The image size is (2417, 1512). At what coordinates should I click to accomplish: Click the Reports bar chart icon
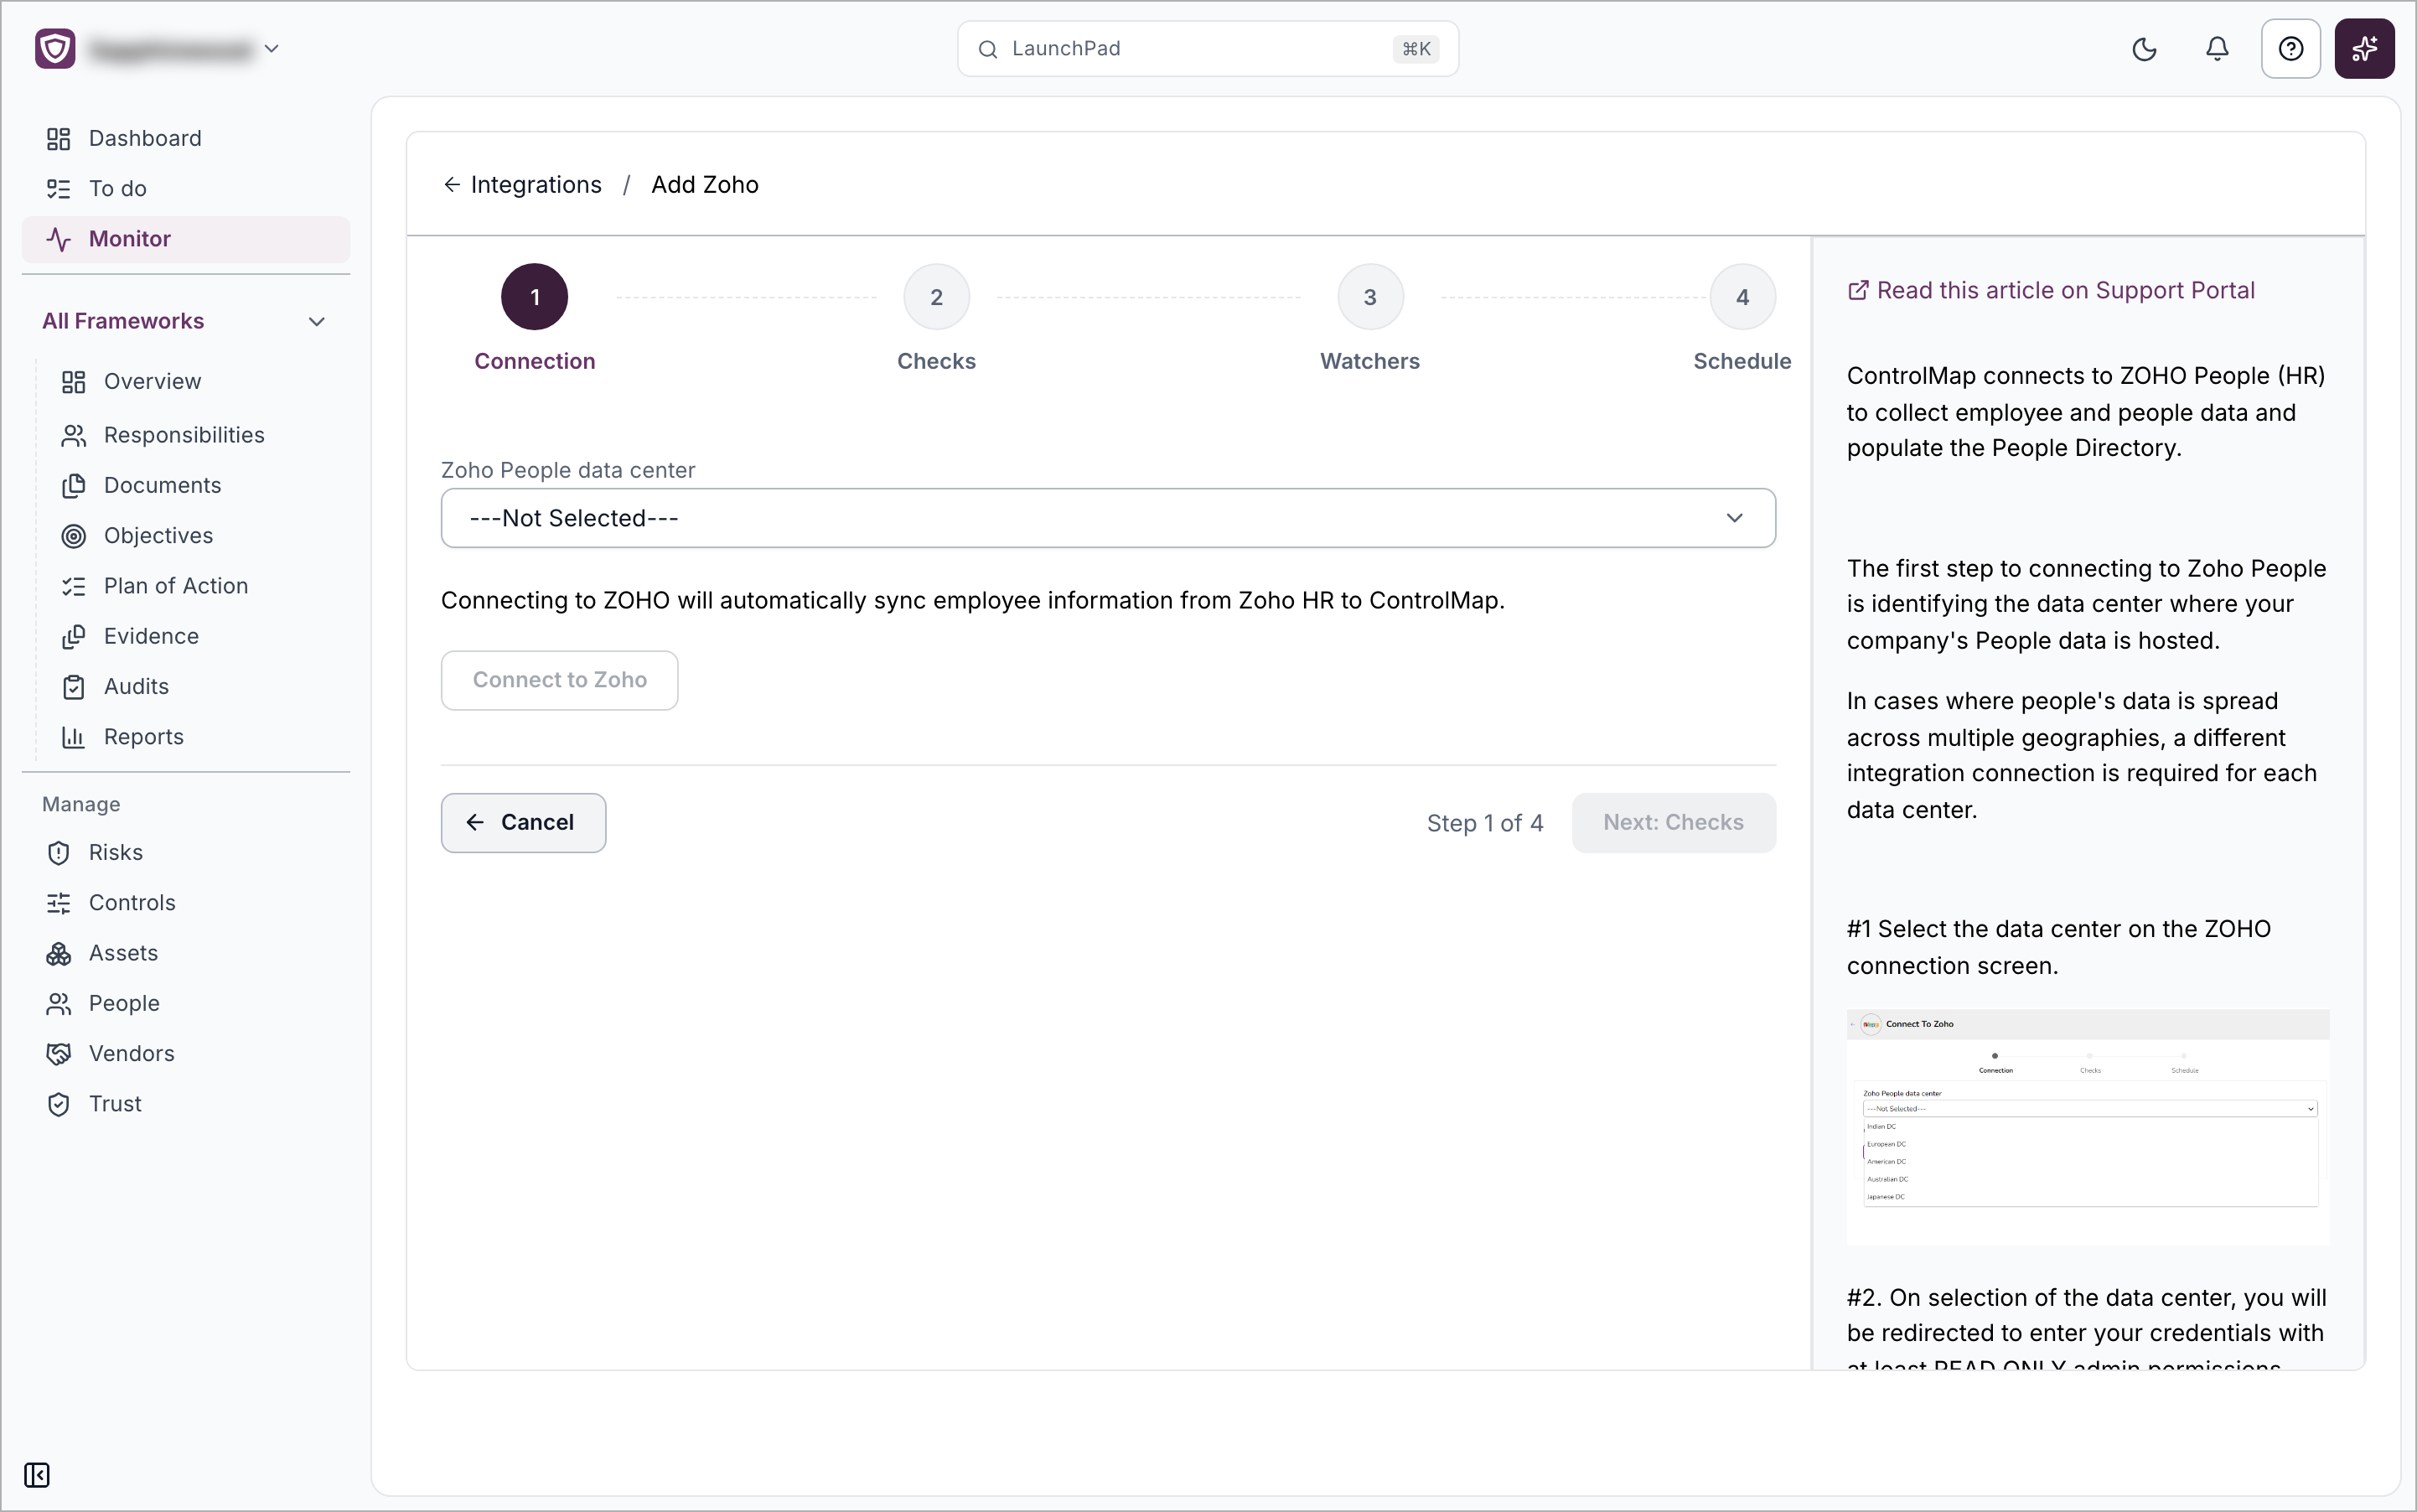pyautogui.click(x=73, y=737)
